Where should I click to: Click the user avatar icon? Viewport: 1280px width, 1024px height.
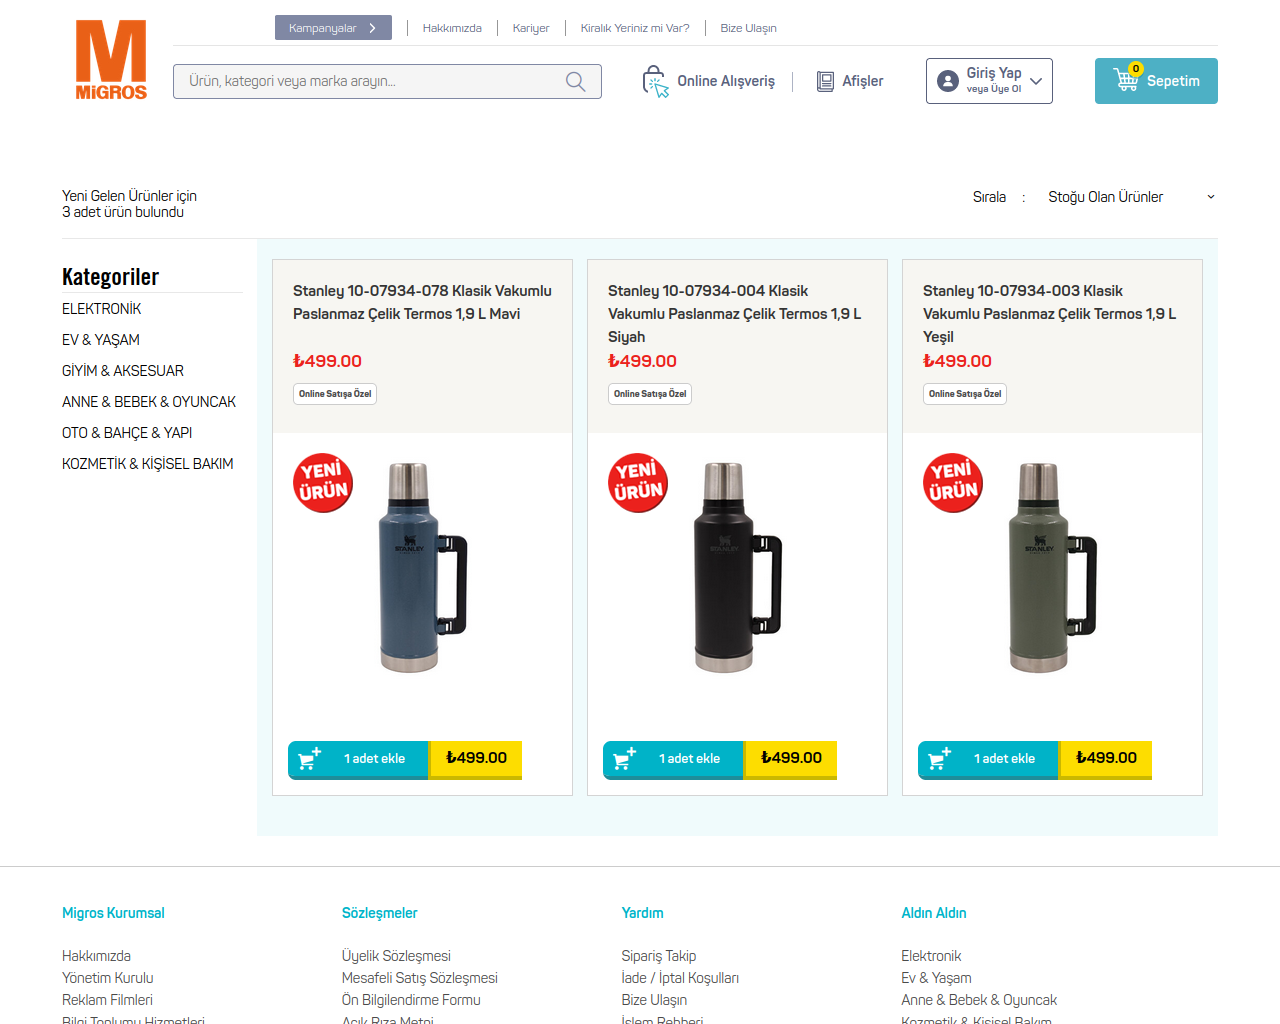coord(948,81)
